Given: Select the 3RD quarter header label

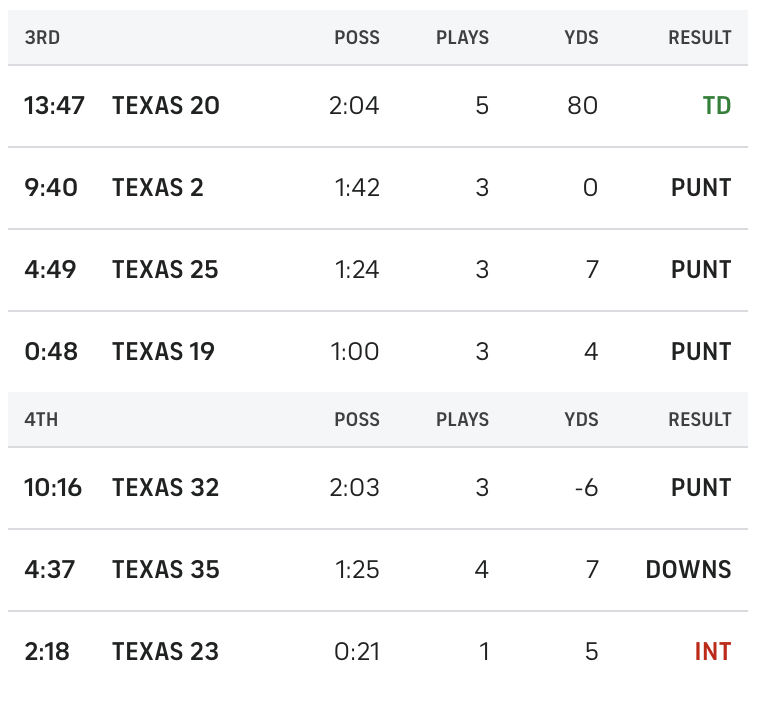Looking at the screenshot, I should pos(42,38).
